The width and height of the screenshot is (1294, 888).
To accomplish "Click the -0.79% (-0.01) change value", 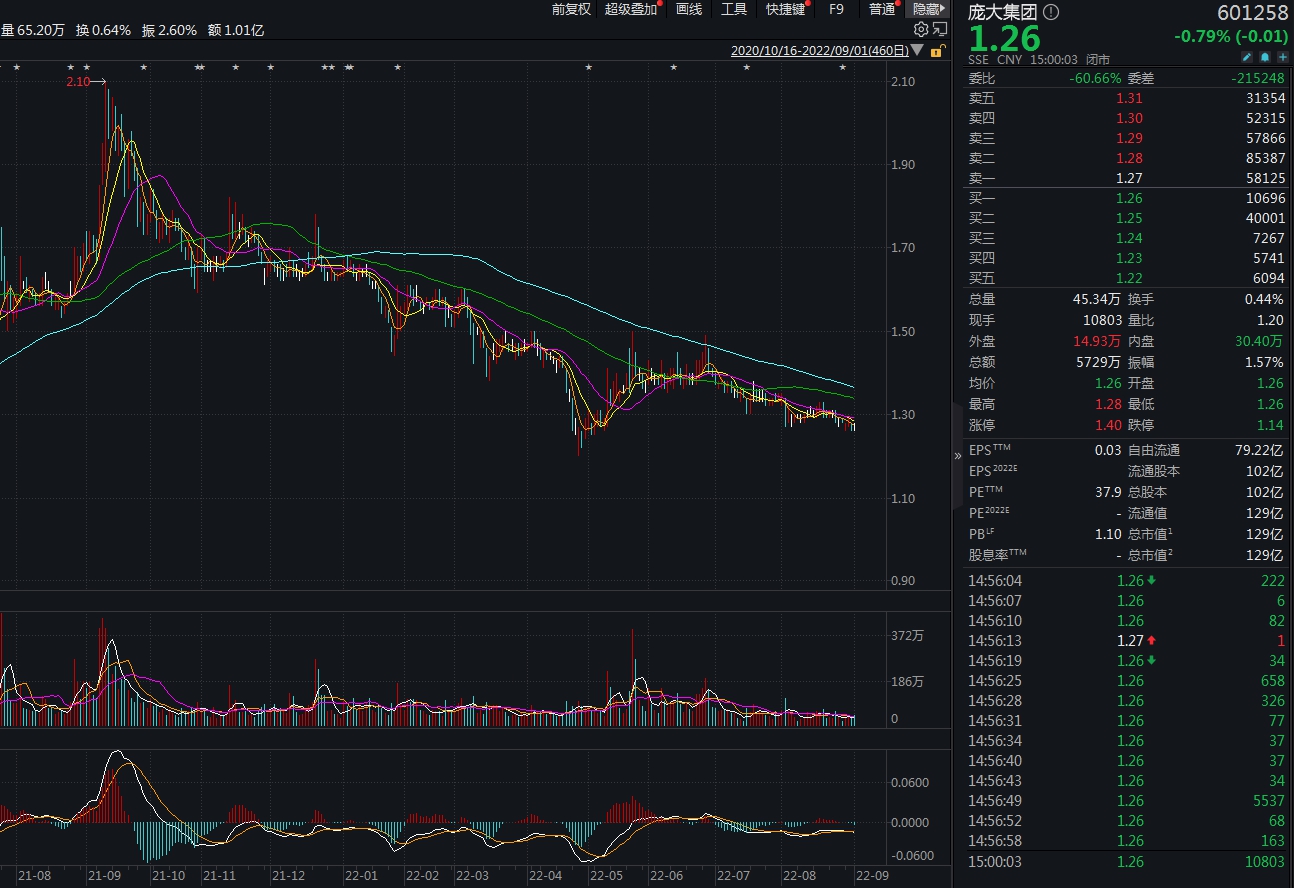I will tap(1230, 36).
